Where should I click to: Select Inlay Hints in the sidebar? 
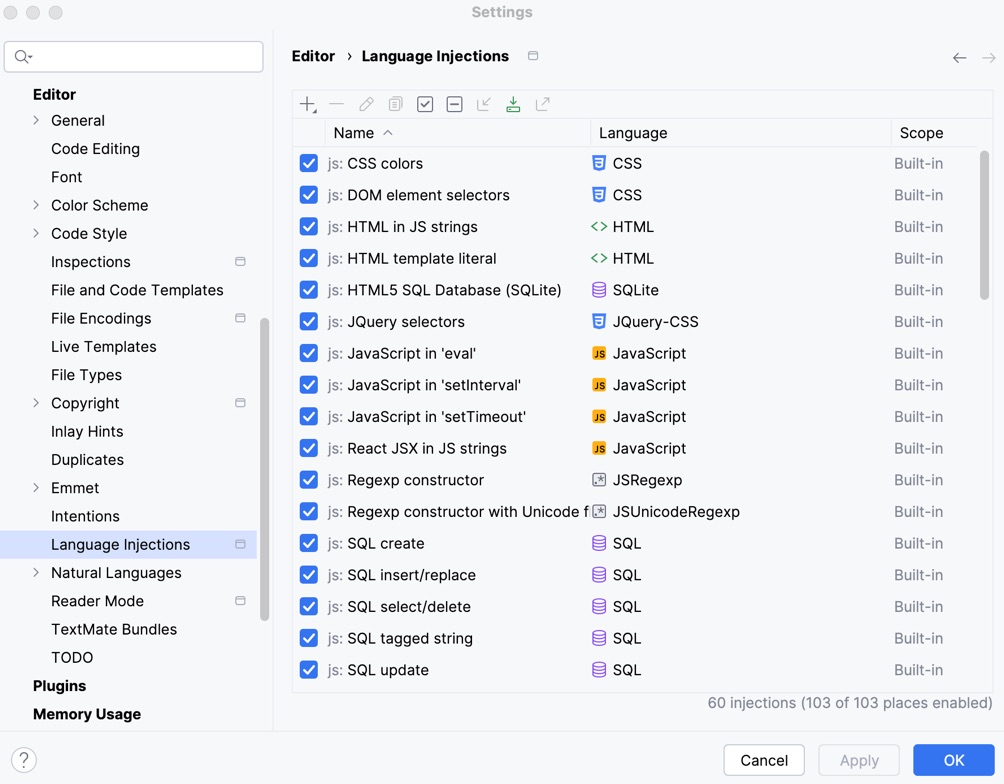pyautogui.click(x=87, y=431)
